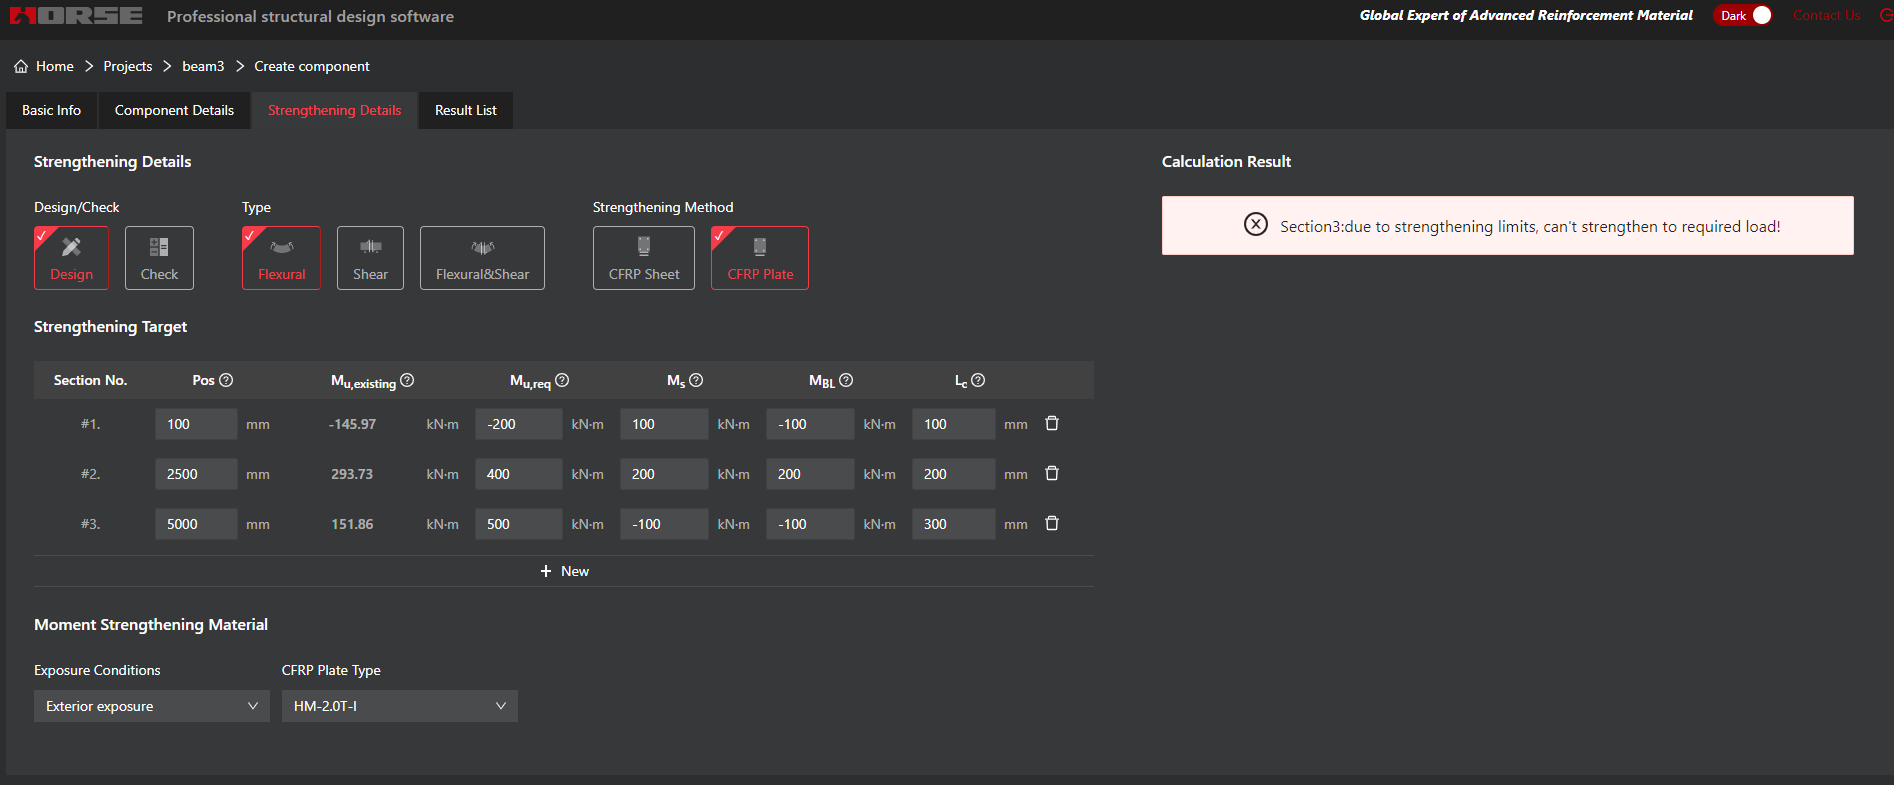Image resolution: width=1894 pixels, height=785 pixels.
Task: Remove section #3 using trash icon
Action: pos(1052,524)
